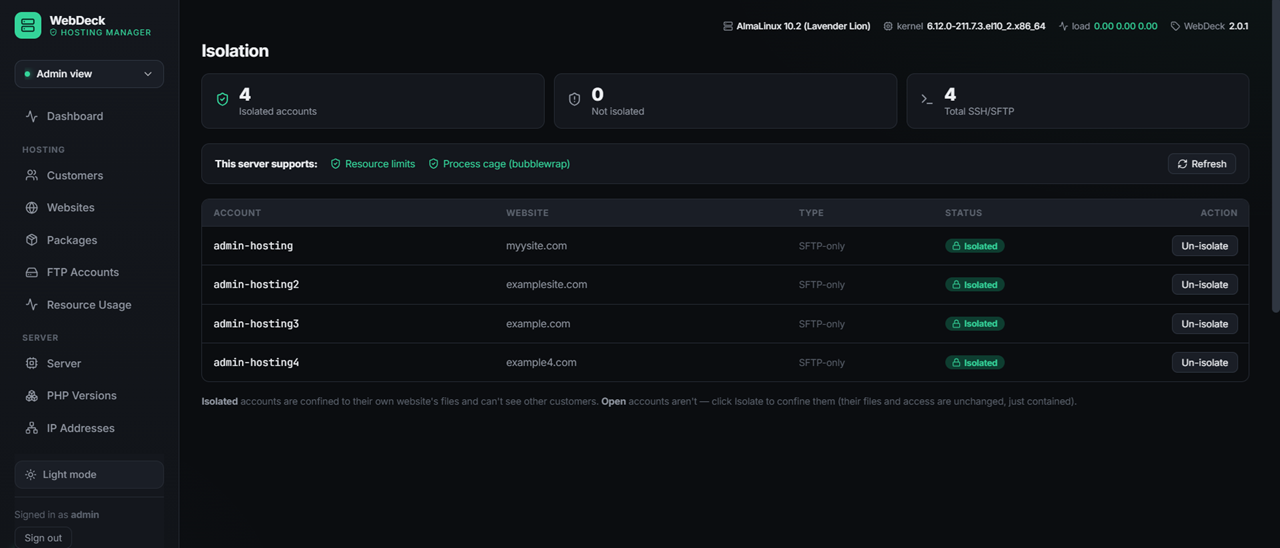
Task: Click the Resource limits shield icon
Action: coord(336,164)
